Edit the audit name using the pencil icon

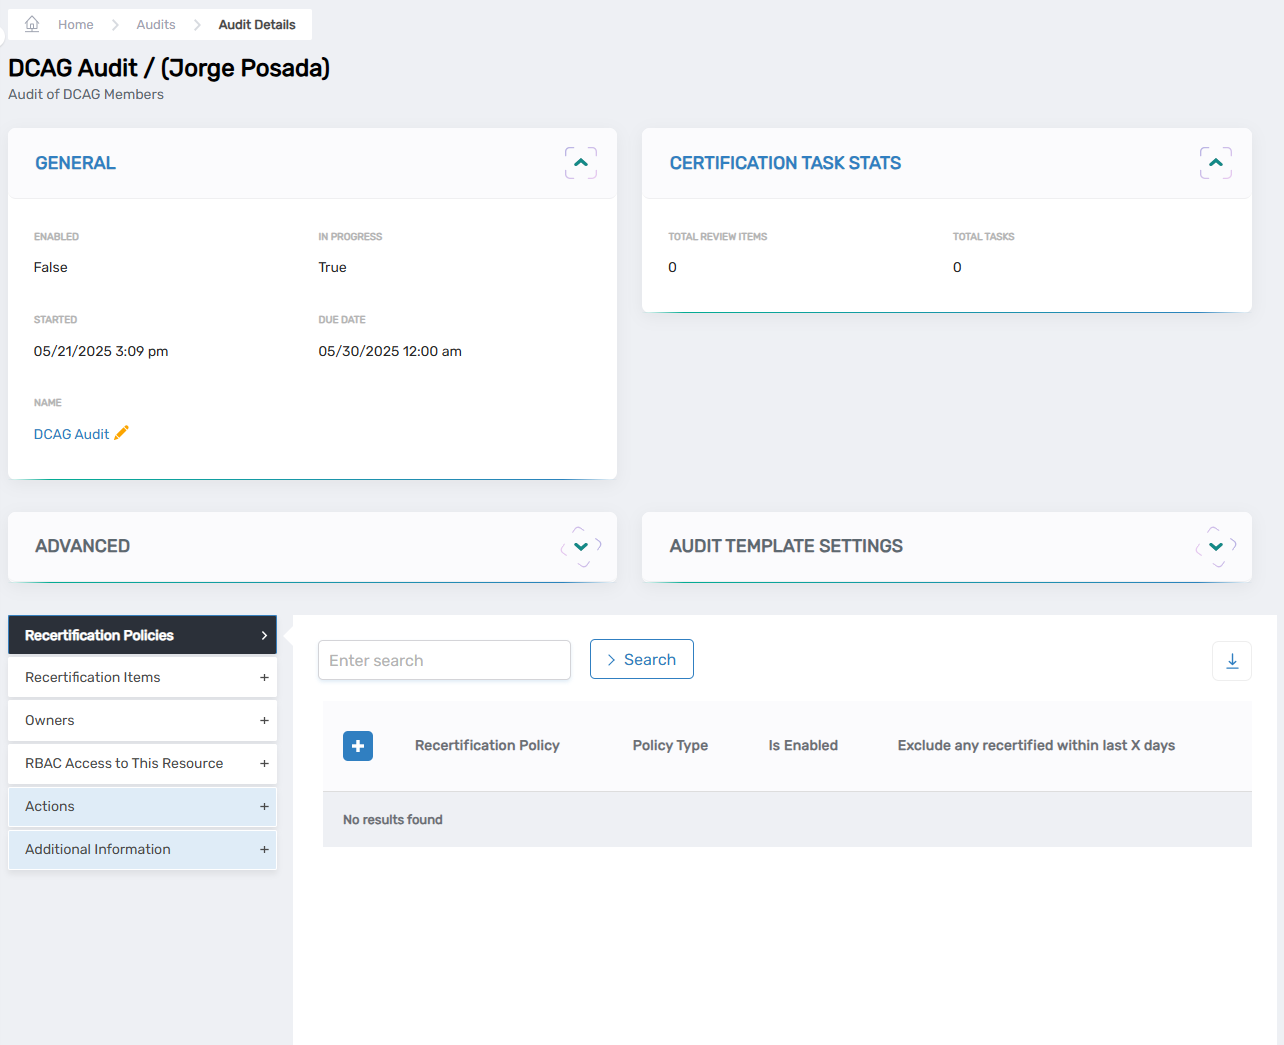(122, 433)
